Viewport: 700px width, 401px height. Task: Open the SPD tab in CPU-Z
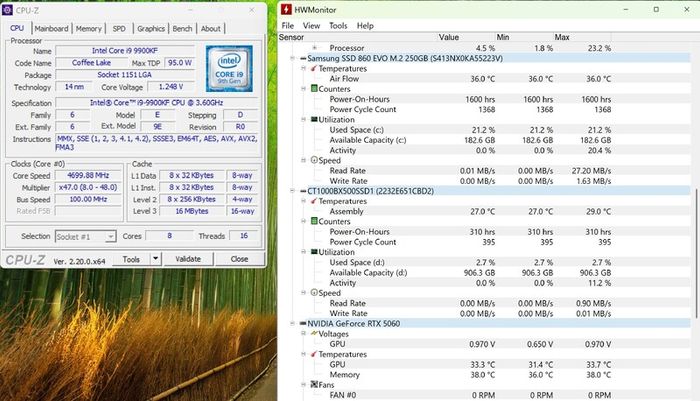click(119, 29)
